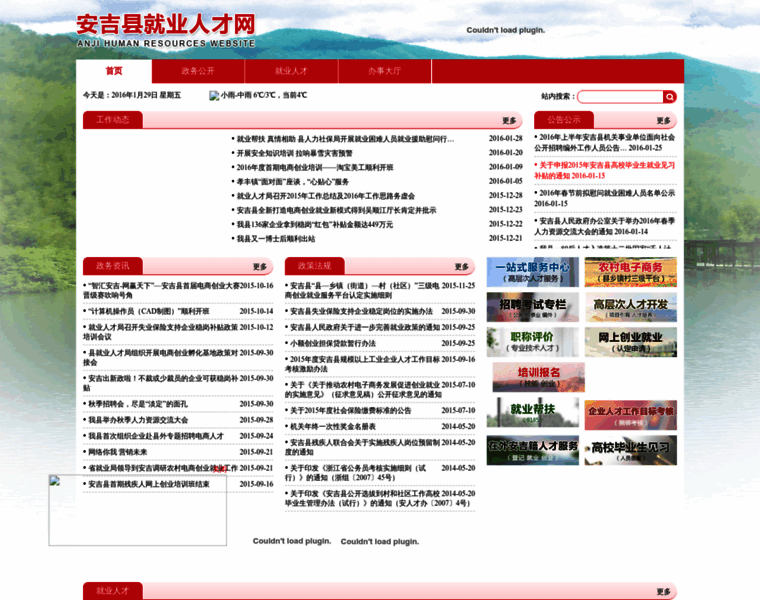The height and width of the screenshot is (600, 760).
Task: Expand 政务资讯 section via 更多
Action: 259,267
